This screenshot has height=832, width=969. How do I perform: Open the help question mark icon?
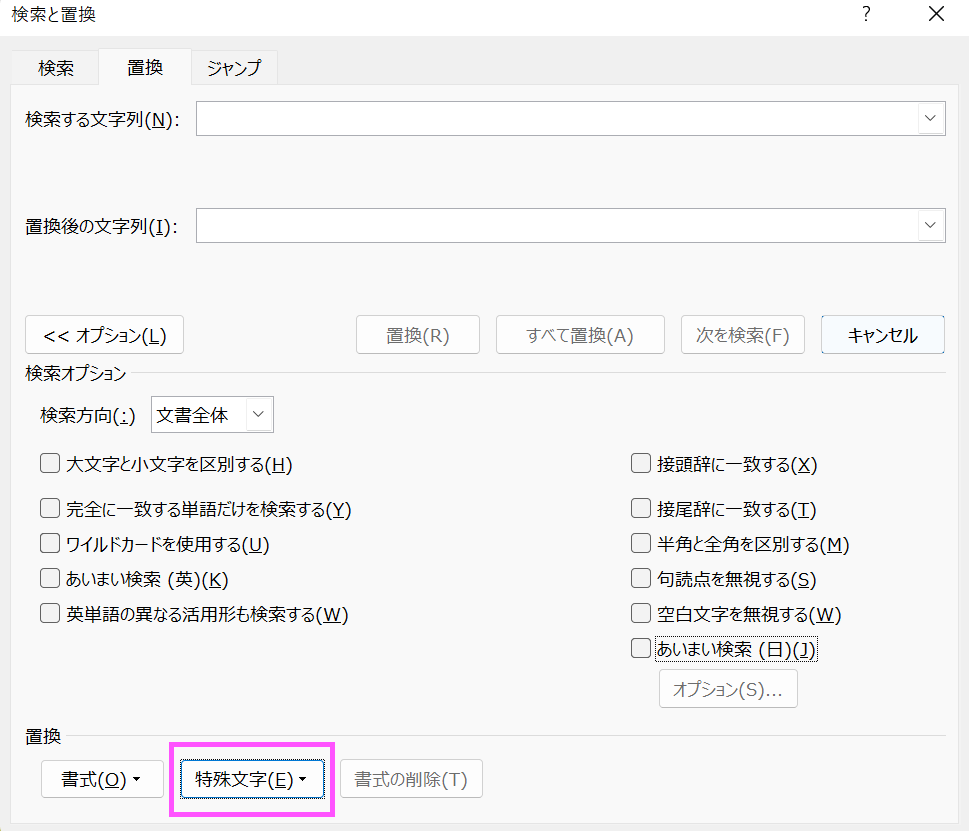(x=866, y=14)
